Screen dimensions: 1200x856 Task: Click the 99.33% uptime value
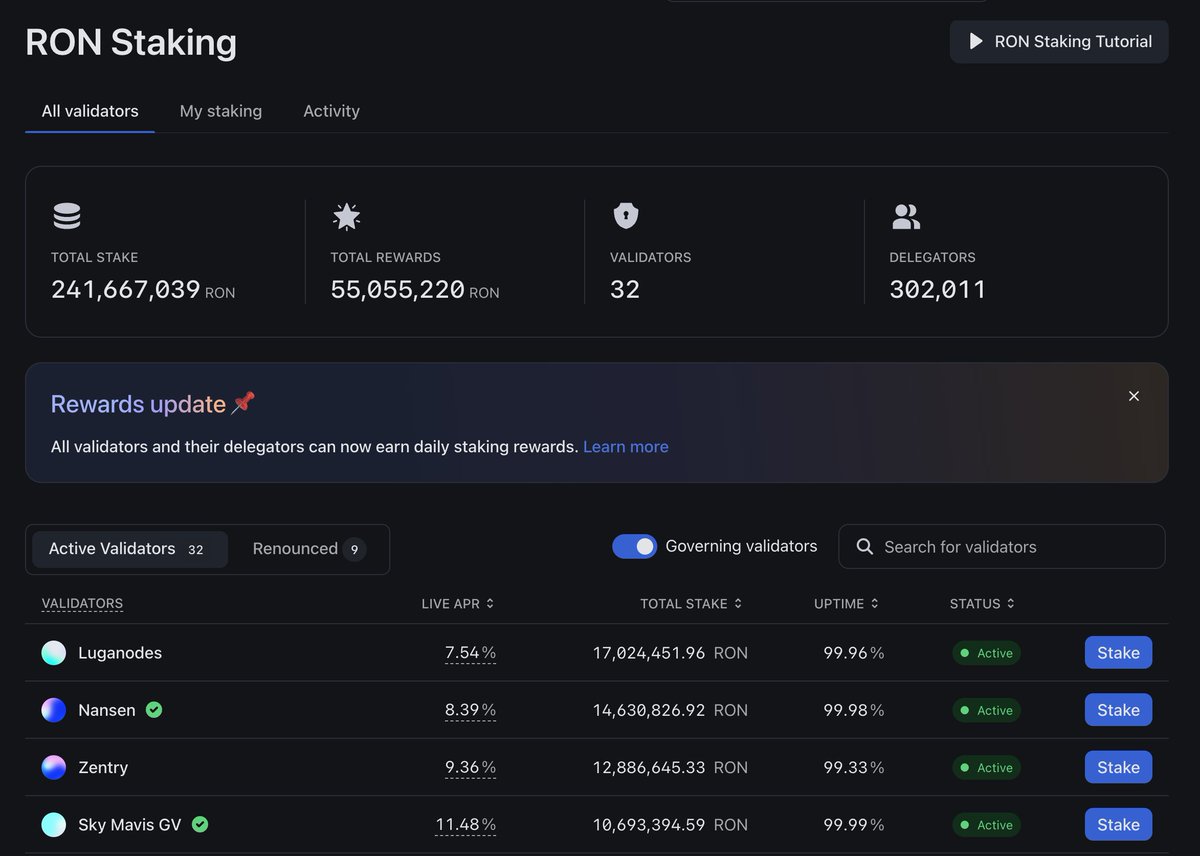[x=854, y=768]
